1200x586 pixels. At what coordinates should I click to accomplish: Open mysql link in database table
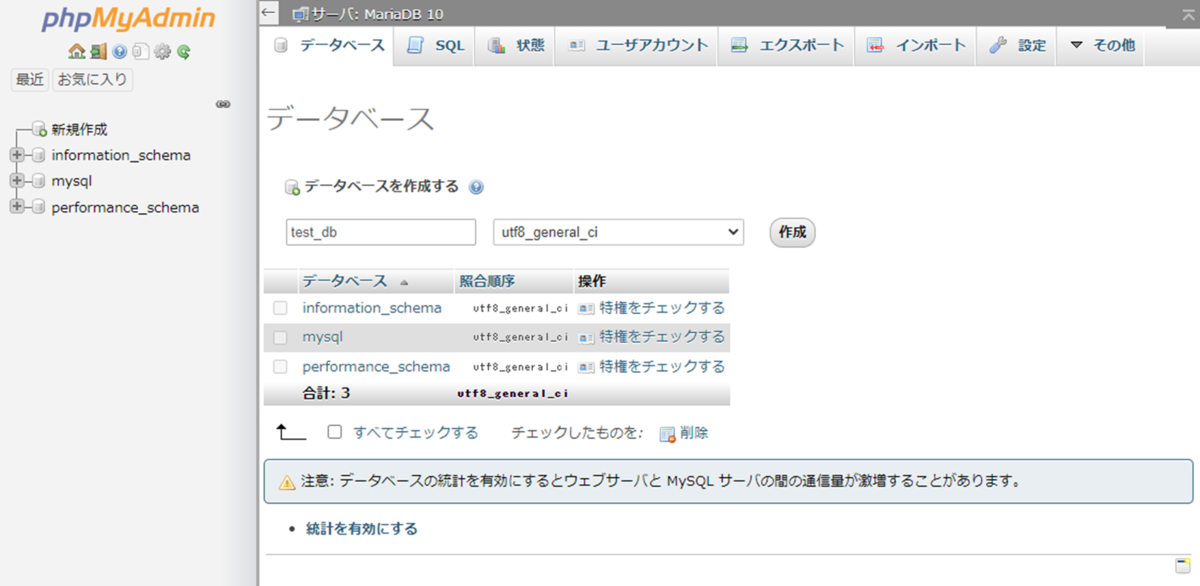click(323, 337)
